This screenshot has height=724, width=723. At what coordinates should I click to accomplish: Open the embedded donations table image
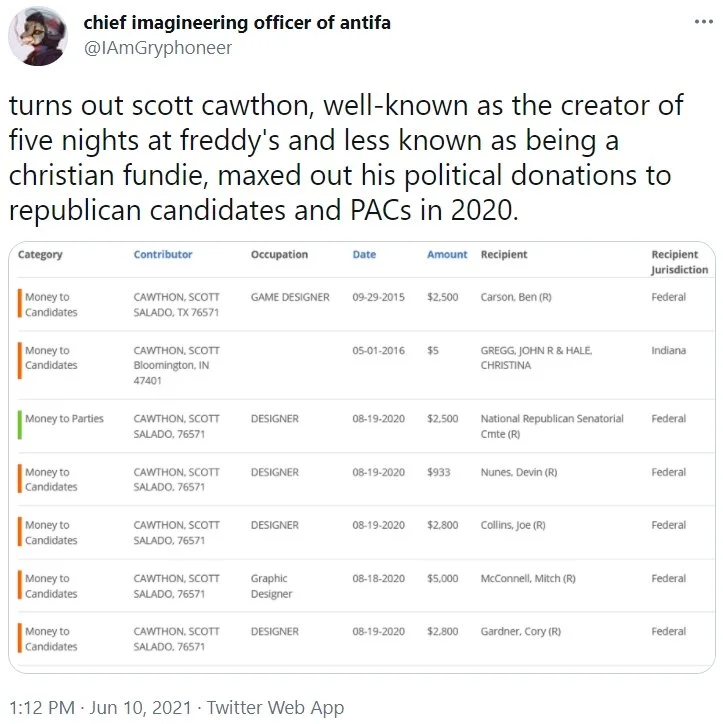pyautogui.click(x=362, y=457)
